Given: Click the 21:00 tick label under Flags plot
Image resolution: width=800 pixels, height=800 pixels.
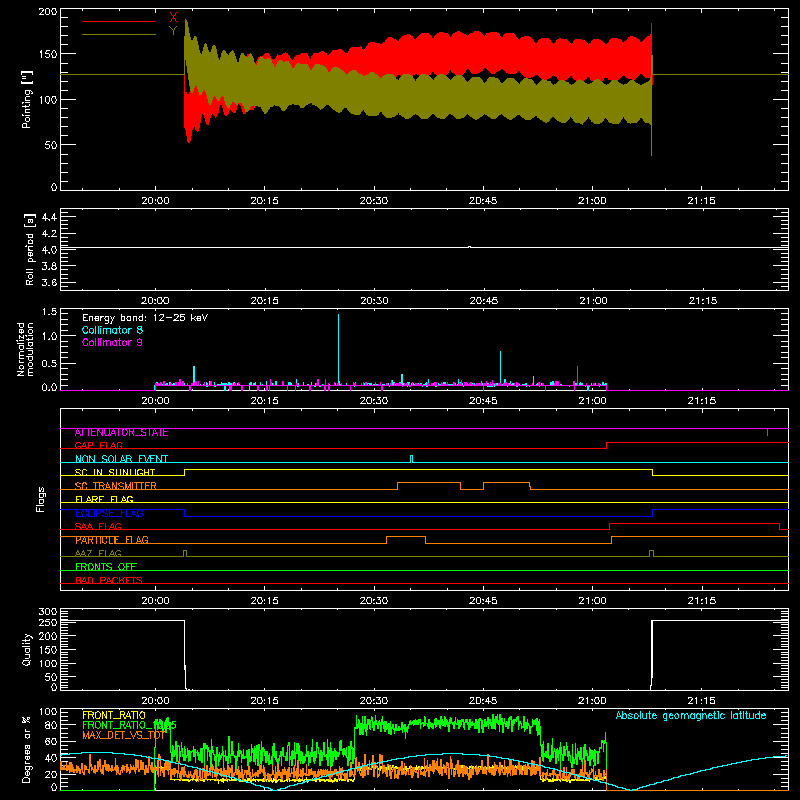Looking at the screenshot, I should pyautogui.click(x=592, y=601).
